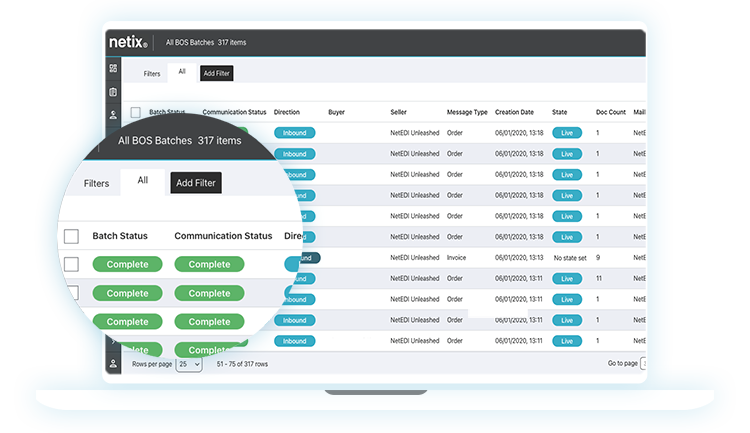Click the Live badge in the doc count 11 row
The height and width of the screenshot is (433, 750).
pyautogui.click(x=567, y=278)
